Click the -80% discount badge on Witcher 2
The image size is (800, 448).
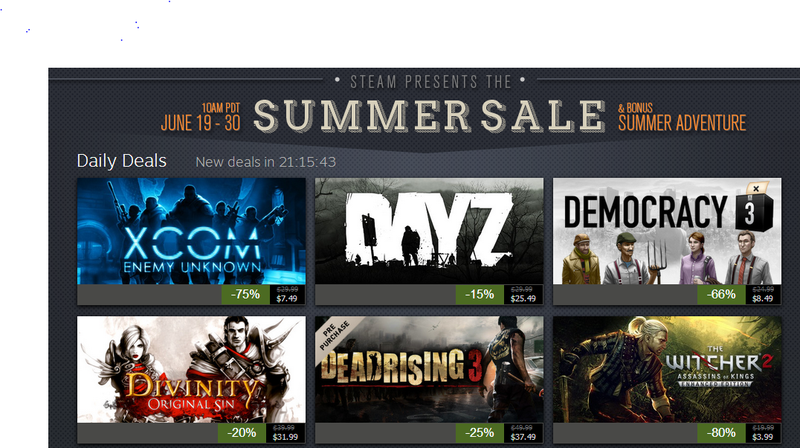[x=721, y=433]
